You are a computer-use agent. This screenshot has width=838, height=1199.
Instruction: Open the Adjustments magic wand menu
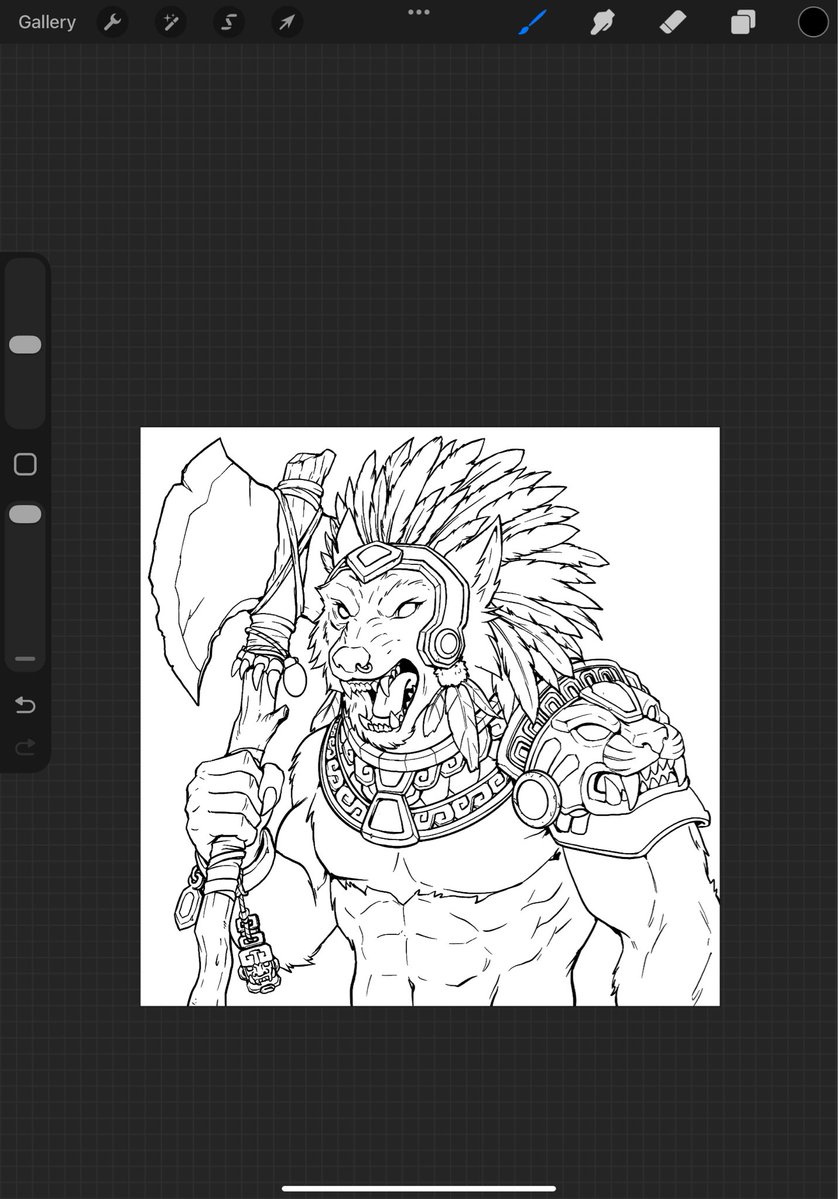[171, 22]
